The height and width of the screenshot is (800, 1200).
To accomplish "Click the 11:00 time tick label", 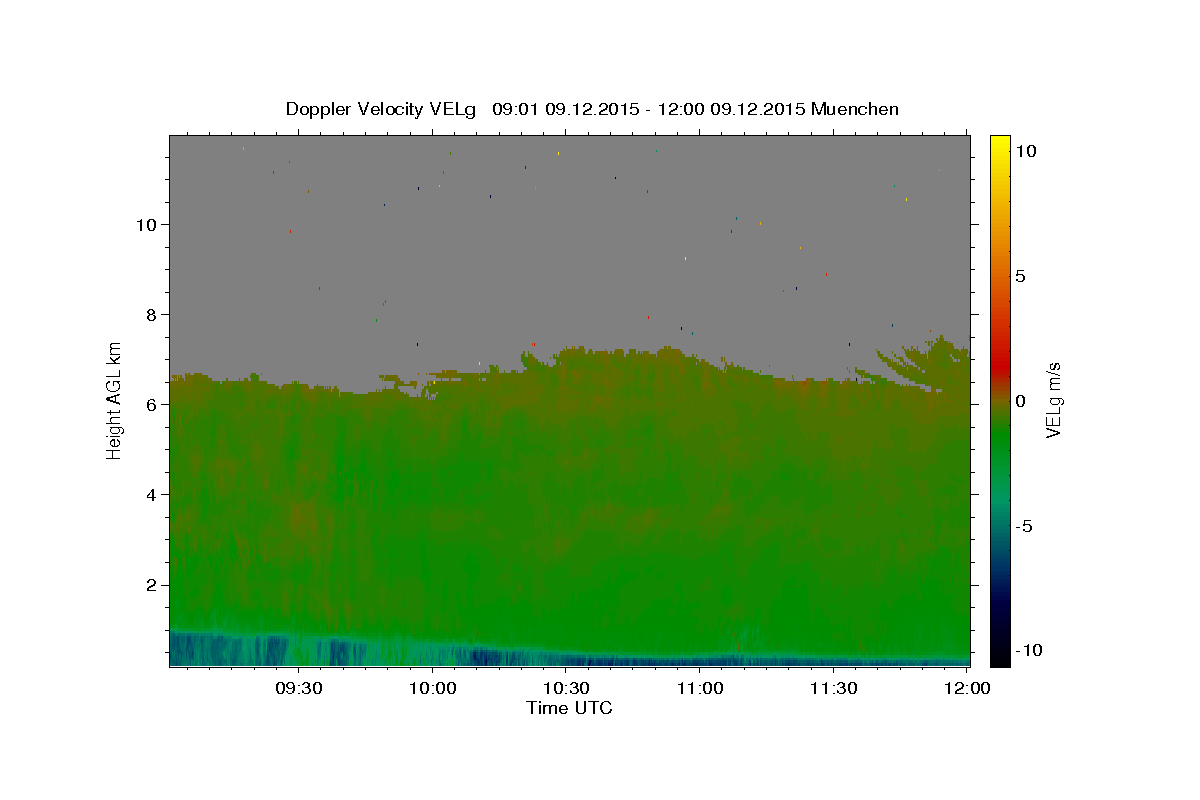I will (700, 688).
